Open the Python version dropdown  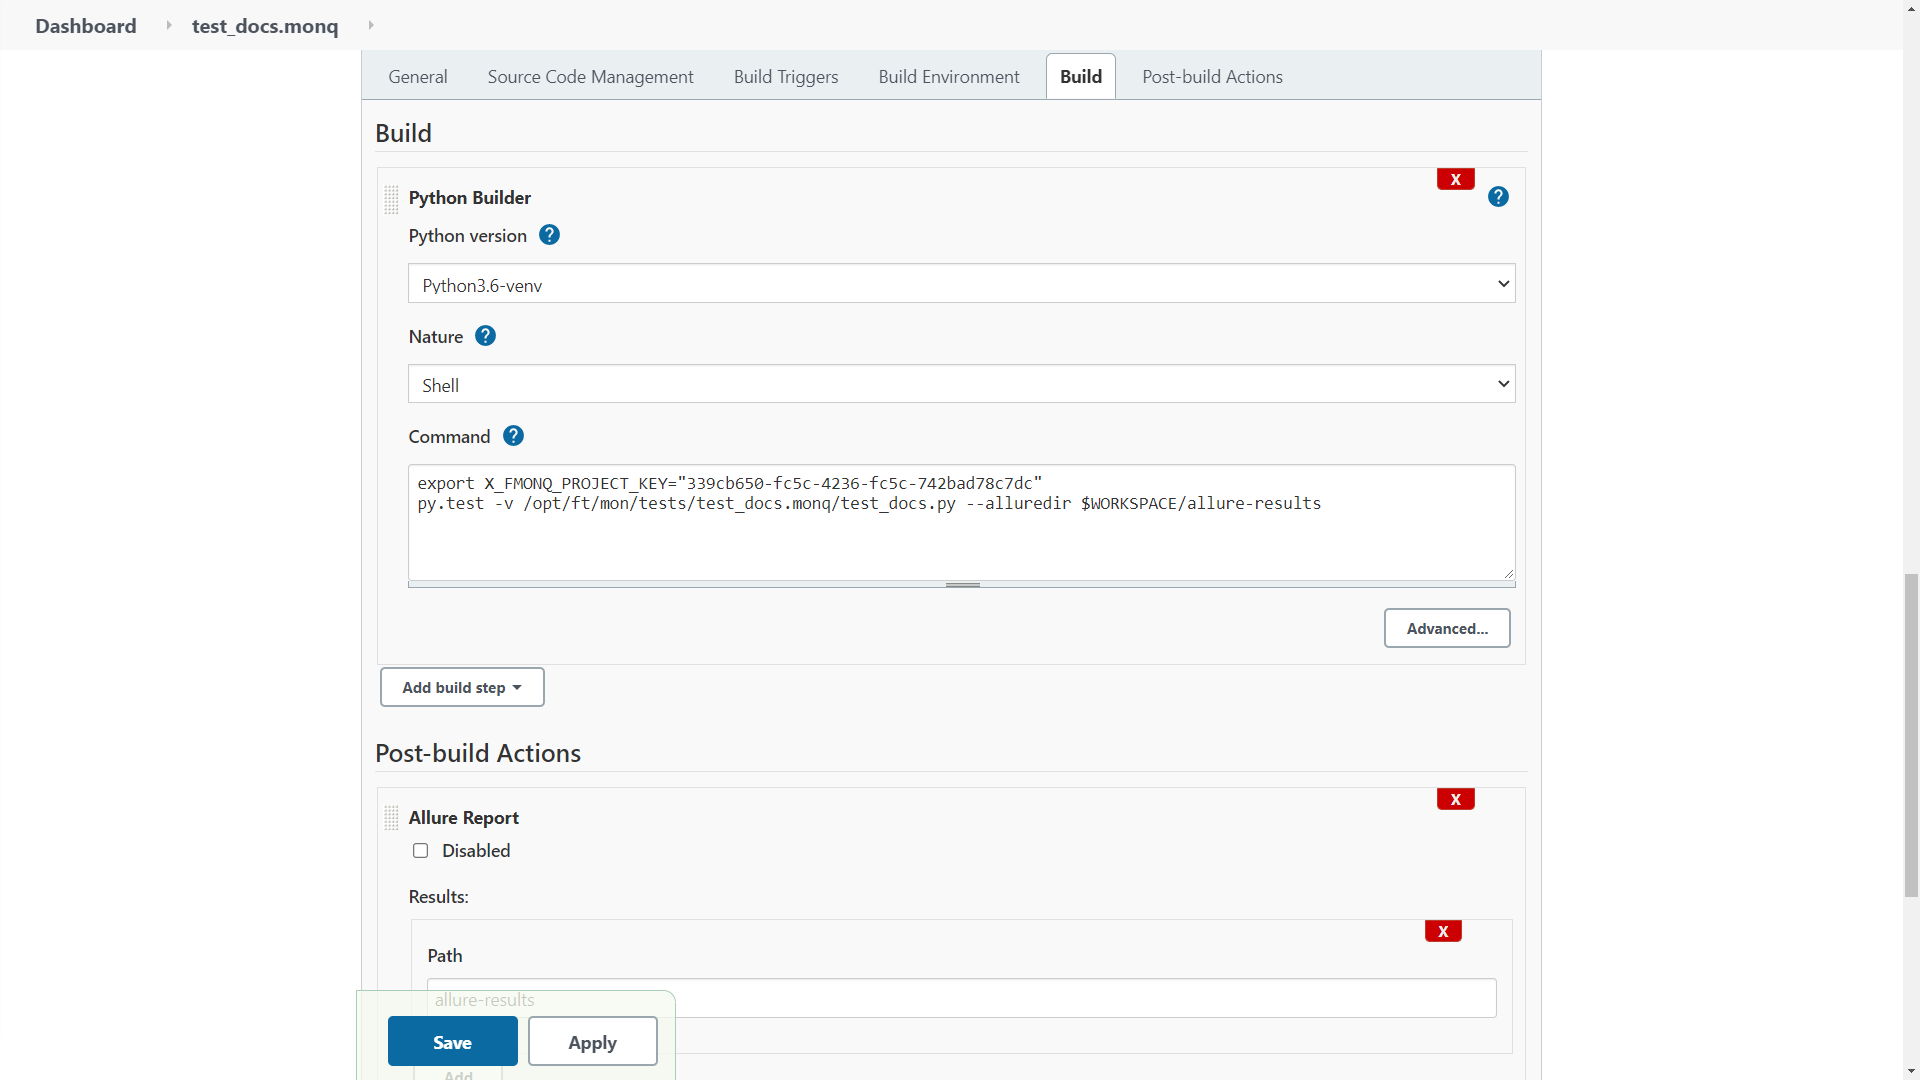(960, 284)
